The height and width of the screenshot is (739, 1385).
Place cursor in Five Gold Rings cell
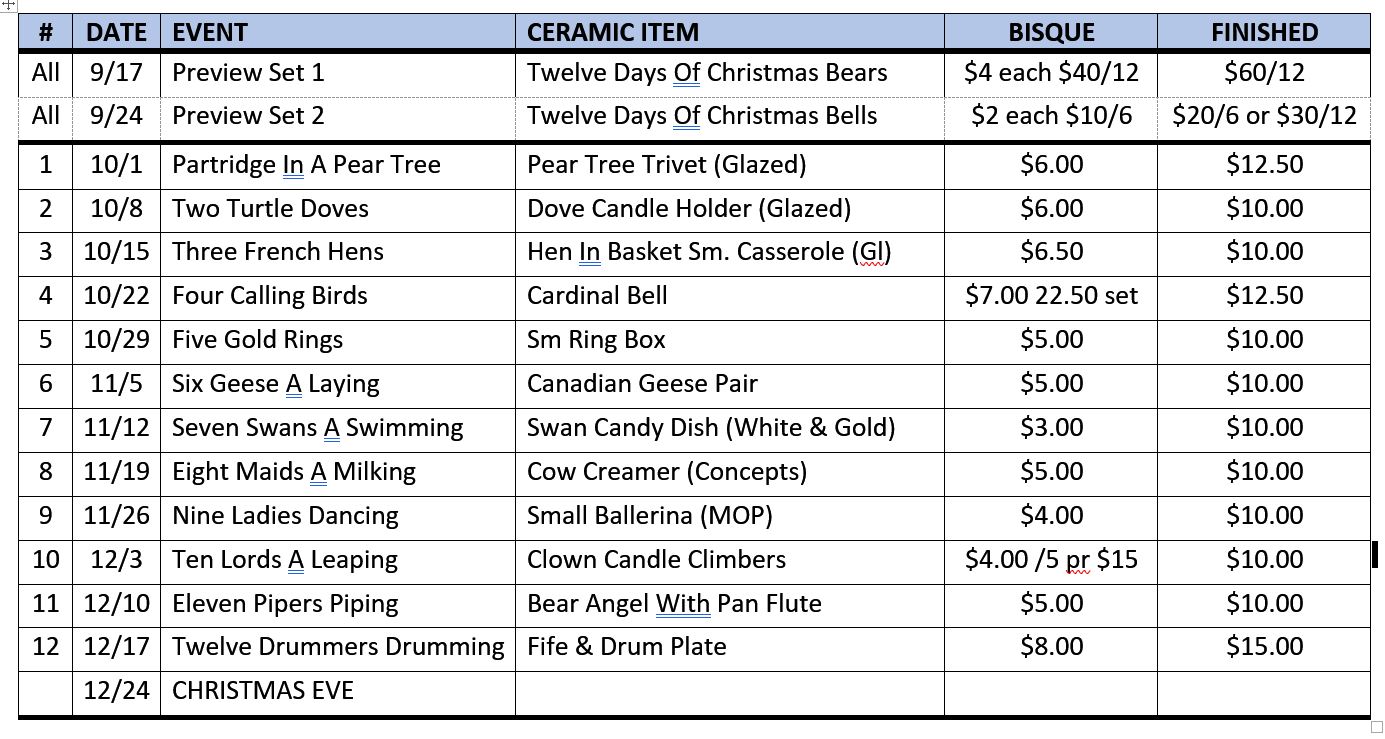click(x=257, y=340)
